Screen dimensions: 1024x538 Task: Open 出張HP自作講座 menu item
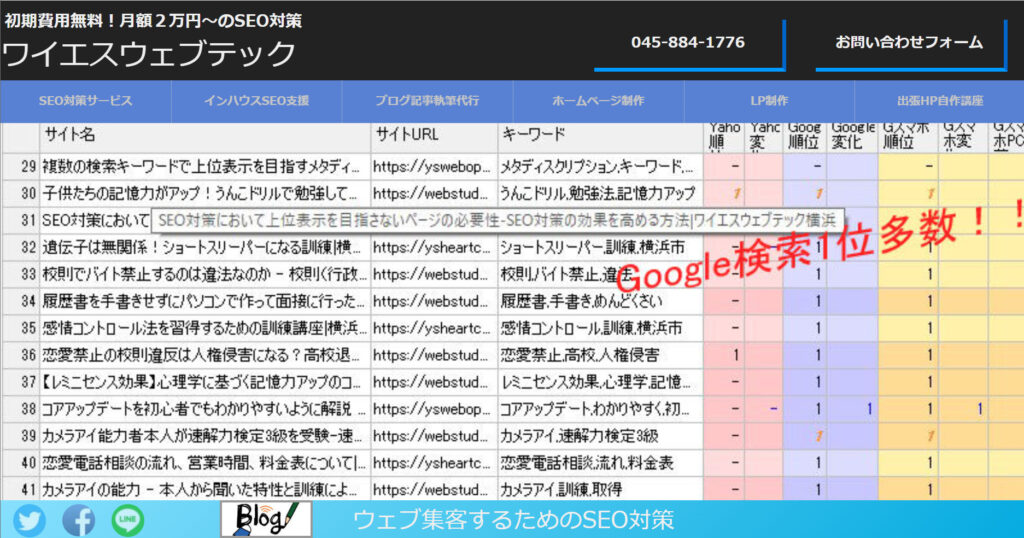(940, 101)
